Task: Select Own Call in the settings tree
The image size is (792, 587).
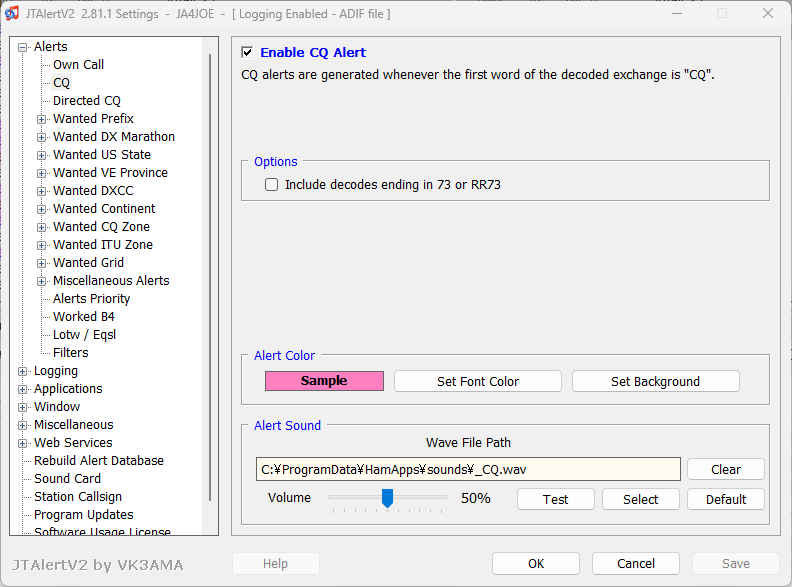Action: click(78, 65)
